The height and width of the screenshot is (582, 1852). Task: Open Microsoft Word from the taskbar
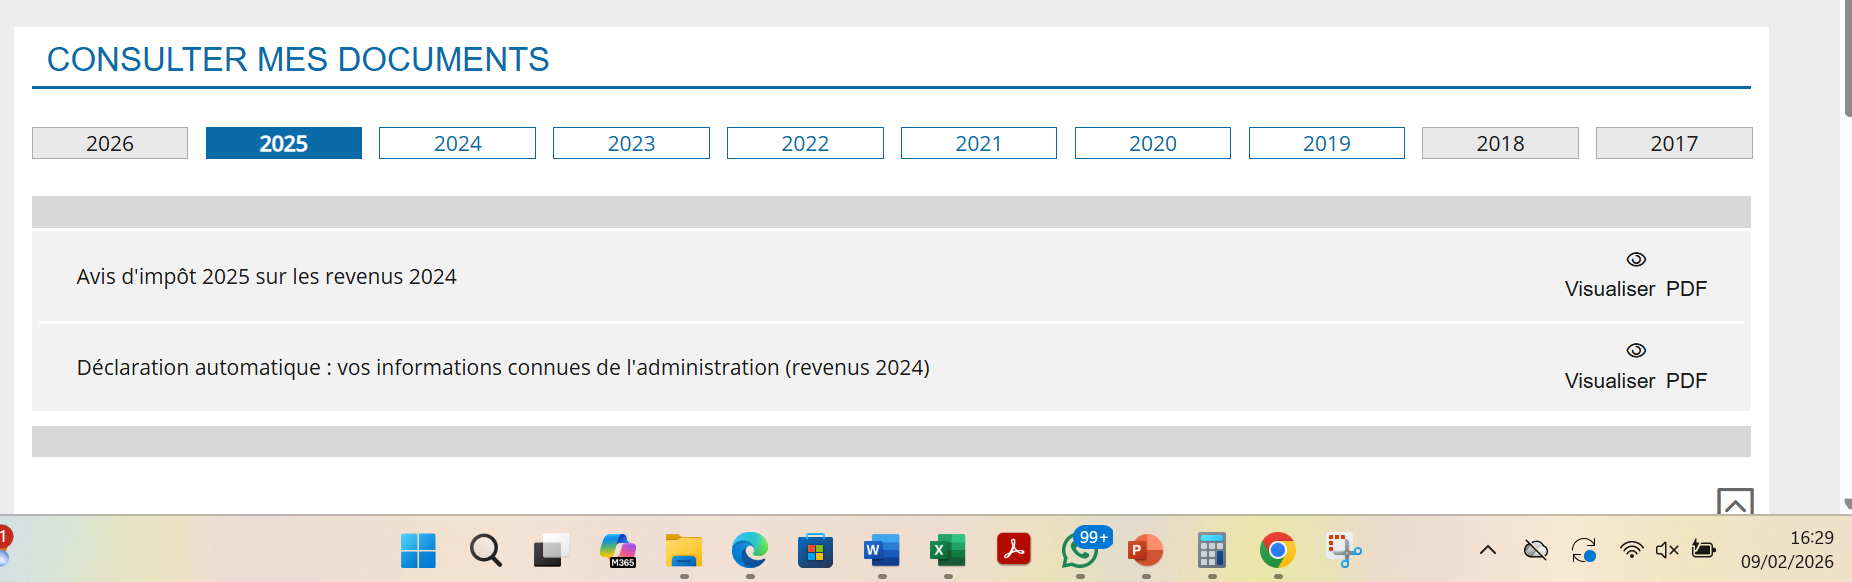(x=882, y=550)
